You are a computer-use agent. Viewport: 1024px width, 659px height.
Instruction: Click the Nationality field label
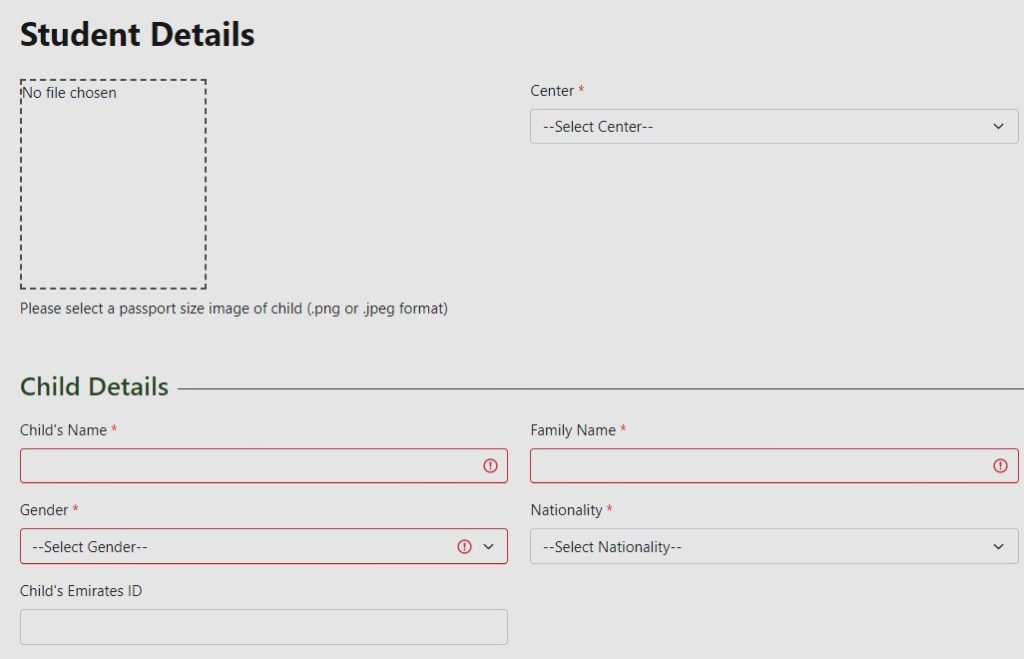(x=566, y=510)
